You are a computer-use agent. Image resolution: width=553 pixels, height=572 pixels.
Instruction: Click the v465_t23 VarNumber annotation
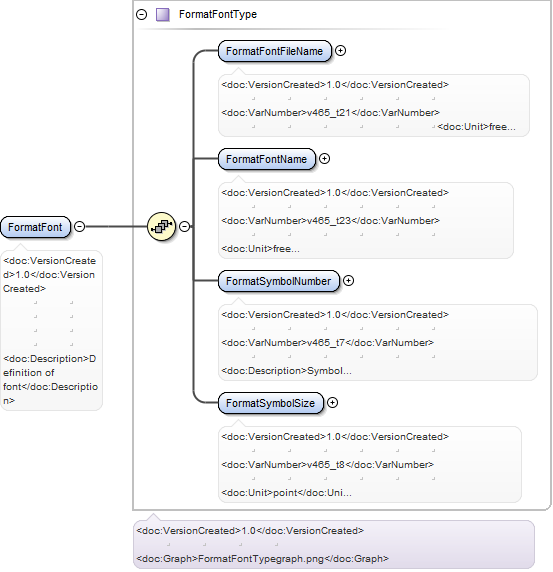pos(330,221)
